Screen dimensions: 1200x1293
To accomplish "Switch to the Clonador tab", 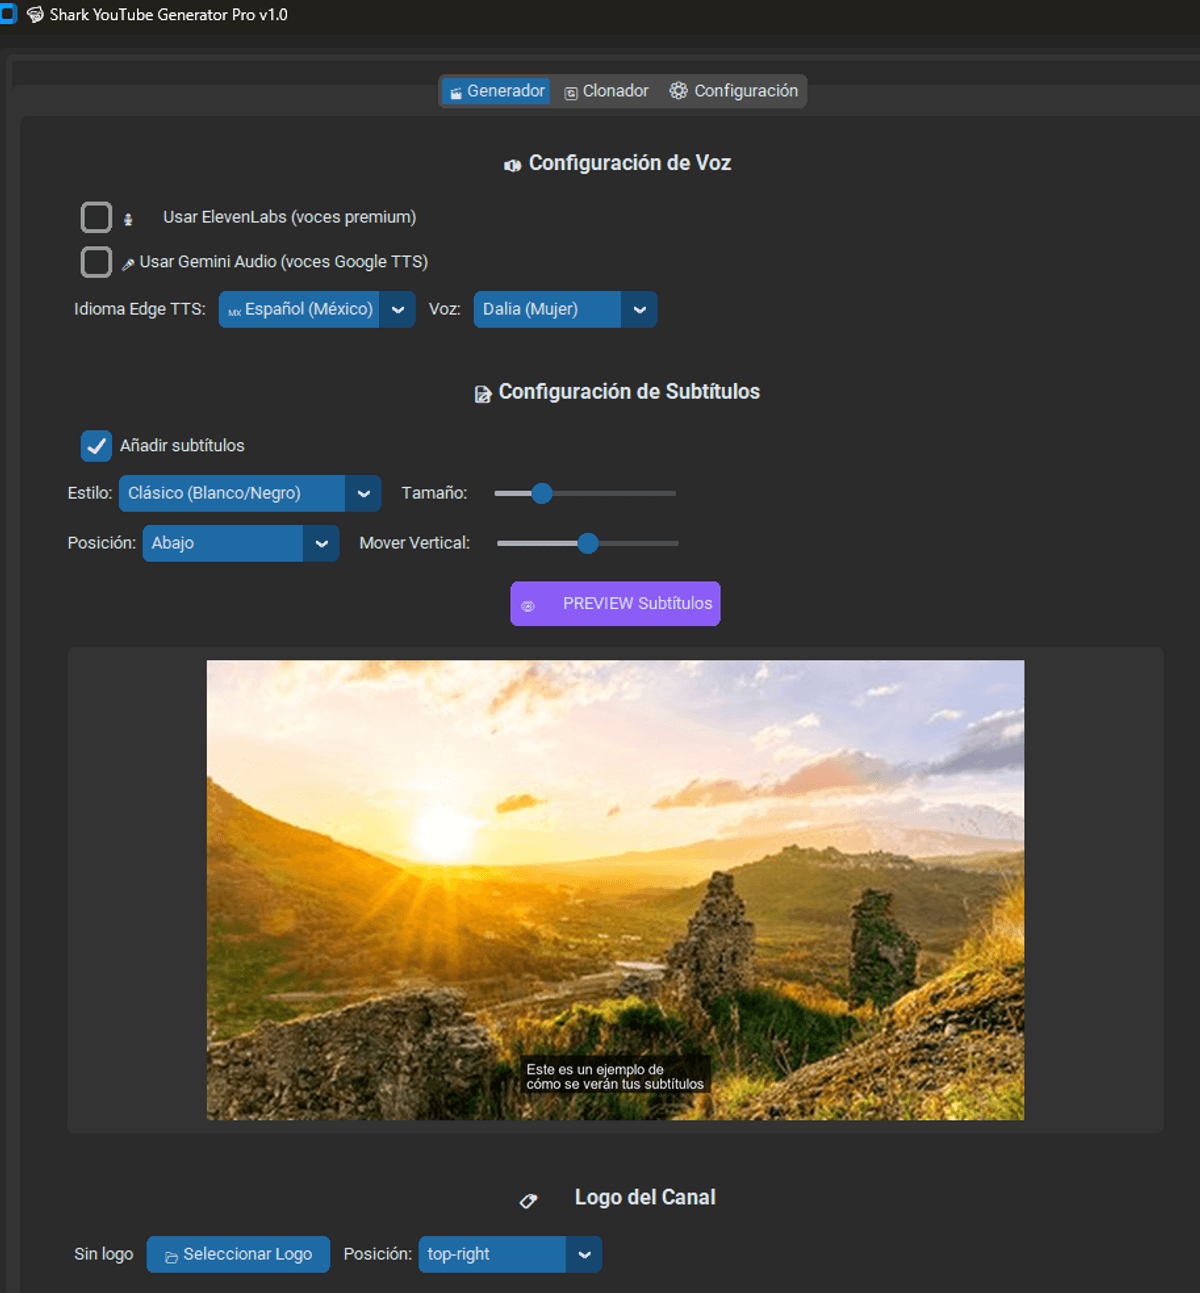I will coord(606,91).
